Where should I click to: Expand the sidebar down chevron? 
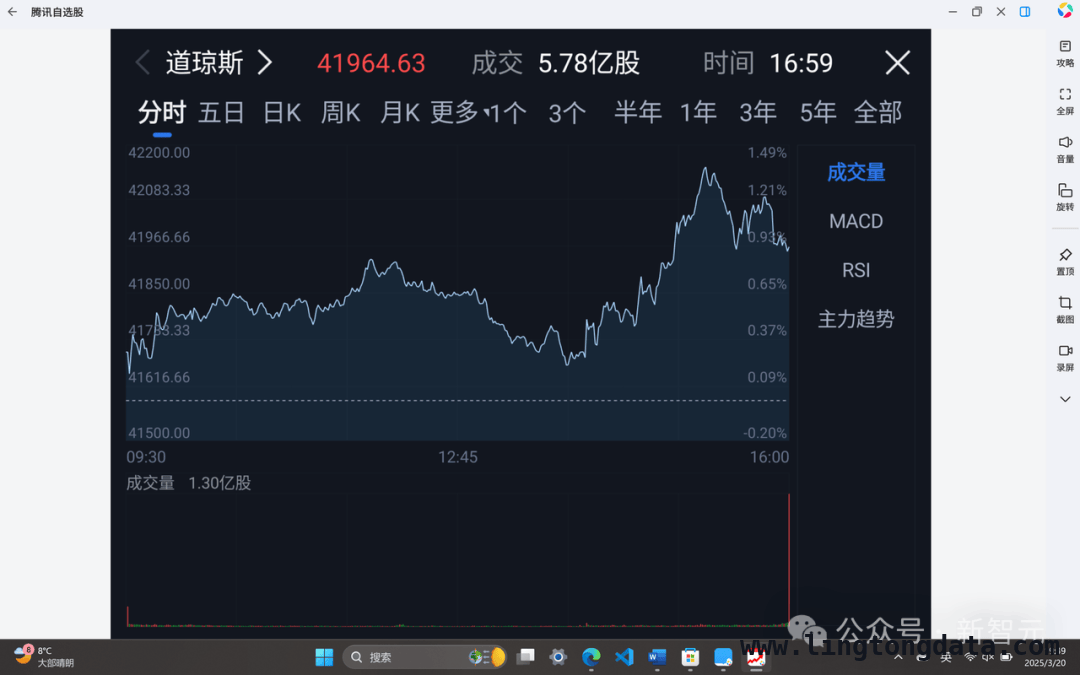click(x=1065, y=399)
